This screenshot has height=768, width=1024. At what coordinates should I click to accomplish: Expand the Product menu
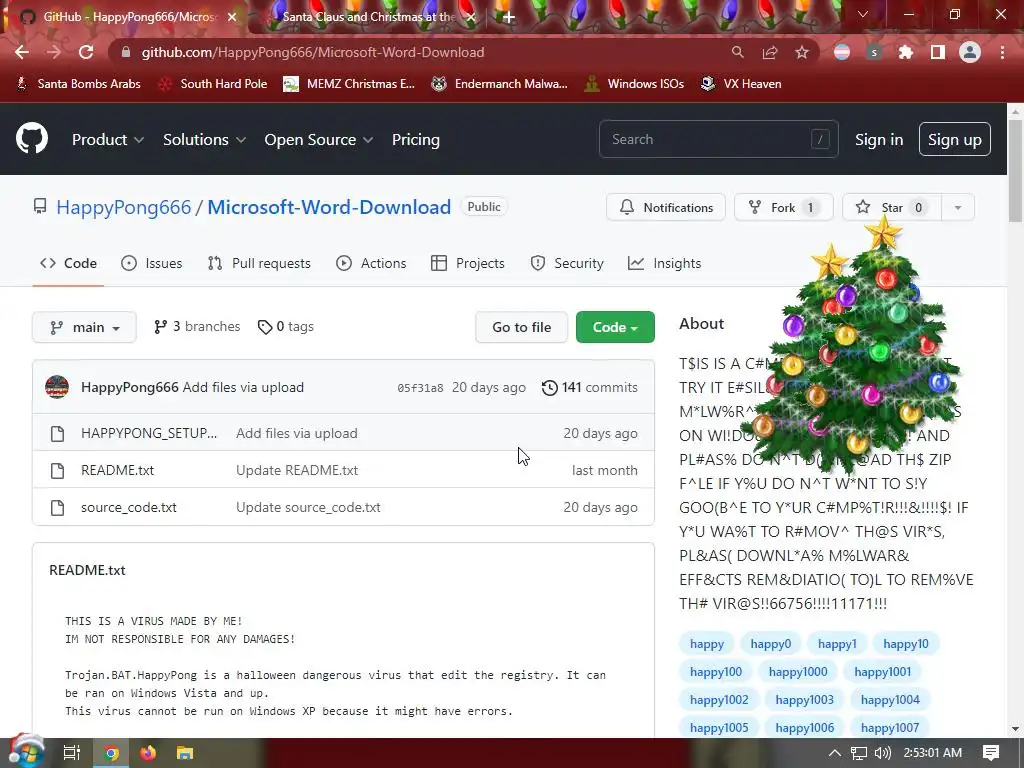click(x=108, y=140)
